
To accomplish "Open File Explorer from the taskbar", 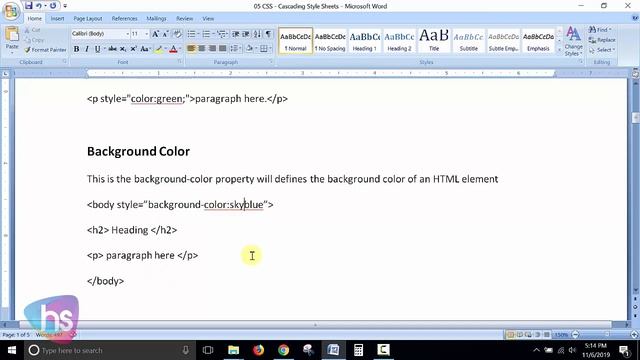I will [233, 350].
